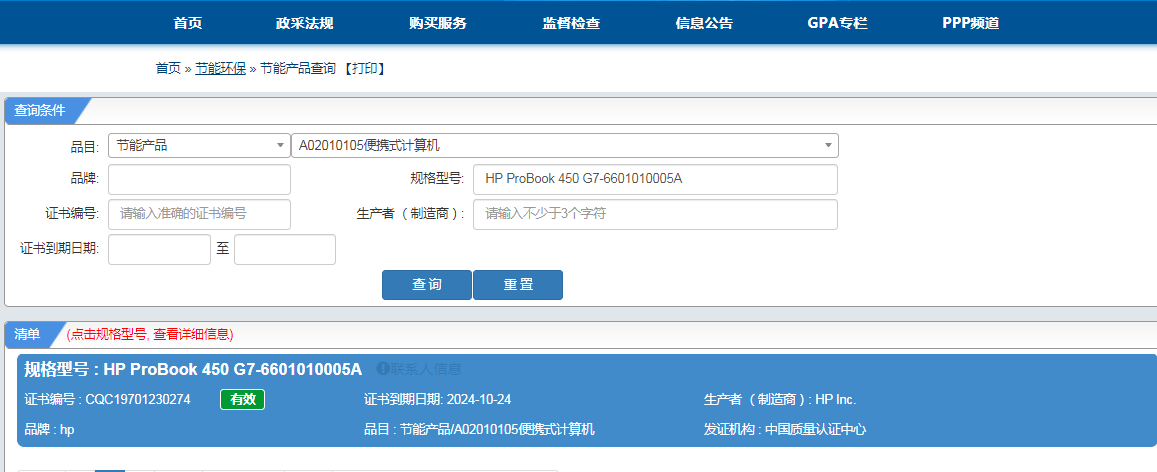
Task: Select the 信息公告 menu item
Action: click(704, 23)
